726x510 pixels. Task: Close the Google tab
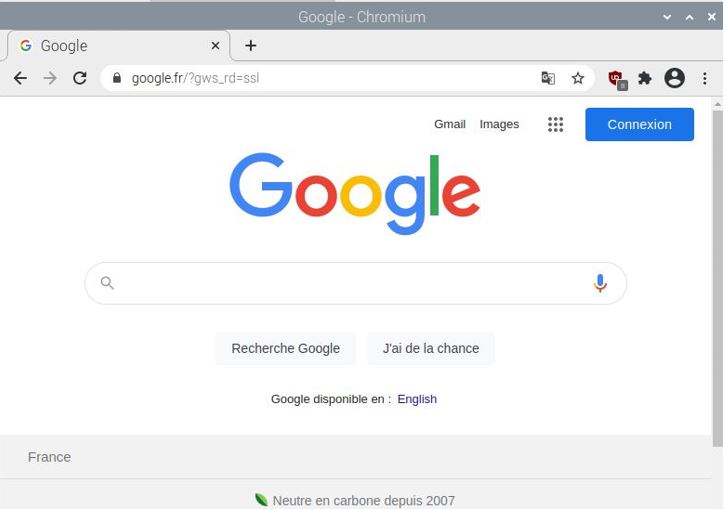[215, 46]
